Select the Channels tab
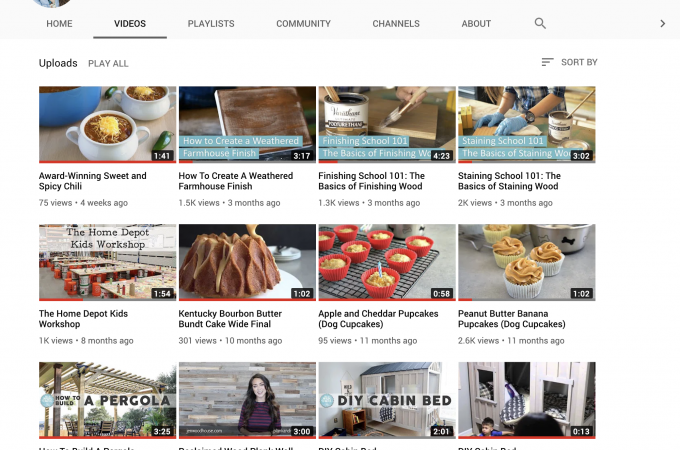 [x=396, y=23]
